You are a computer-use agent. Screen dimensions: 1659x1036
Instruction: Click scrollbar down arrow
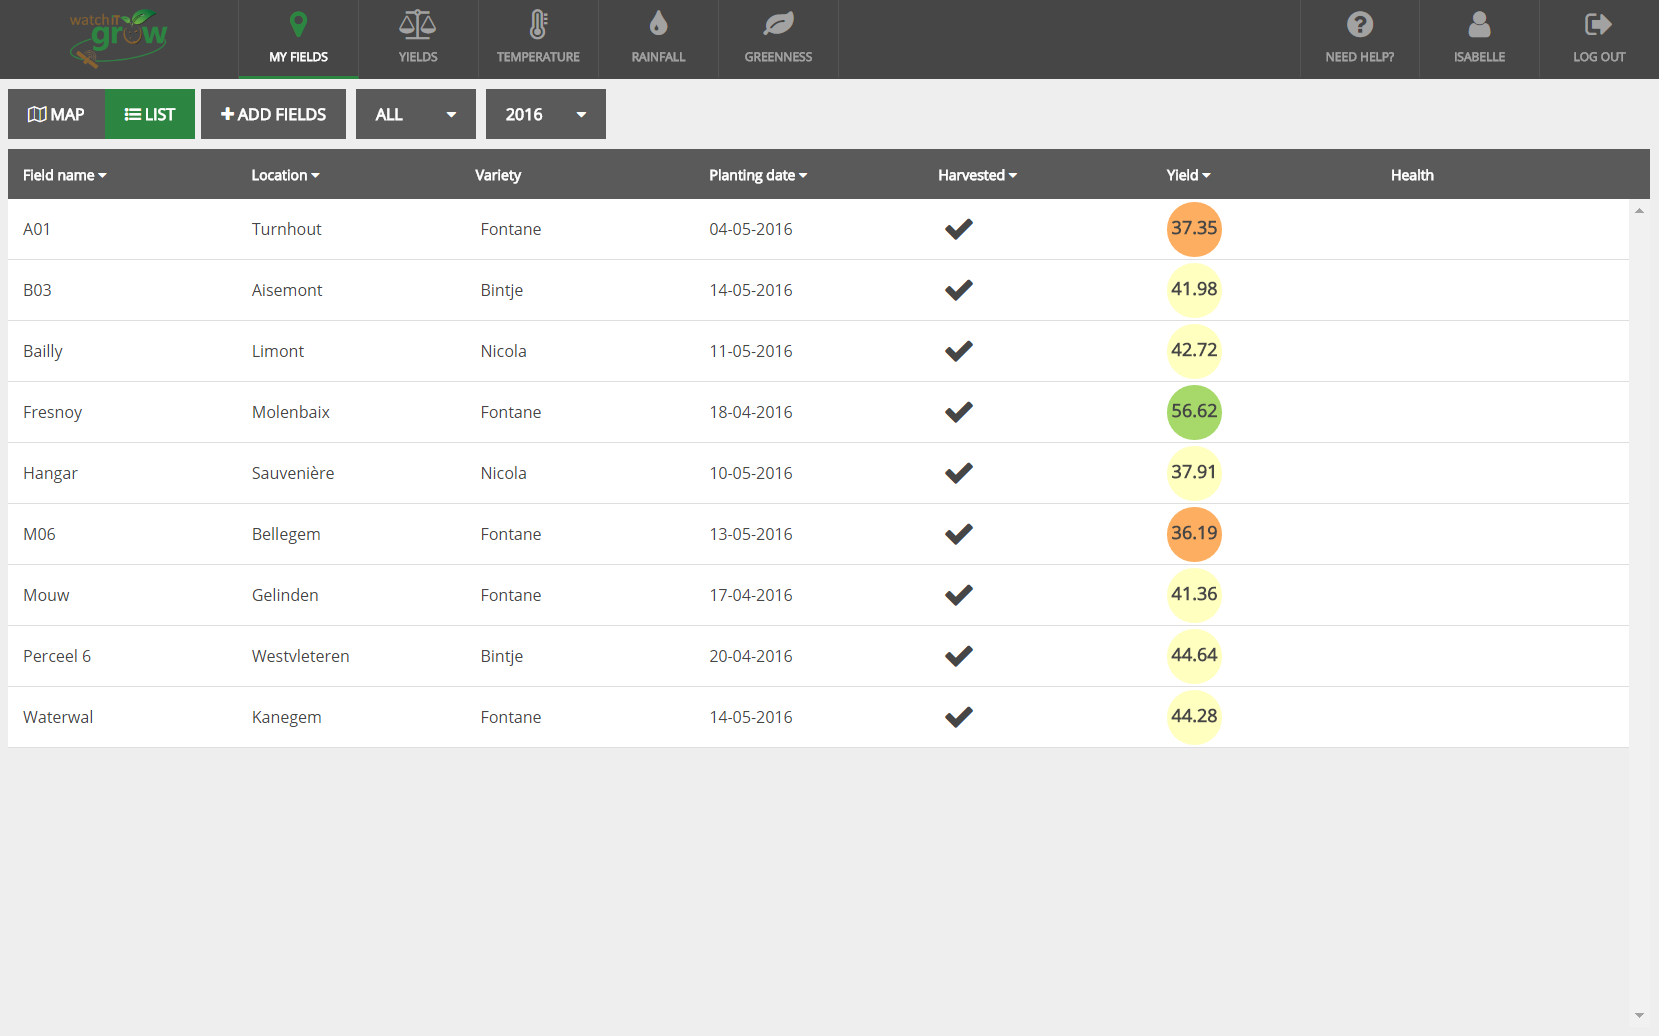tap(1639, 1015)
